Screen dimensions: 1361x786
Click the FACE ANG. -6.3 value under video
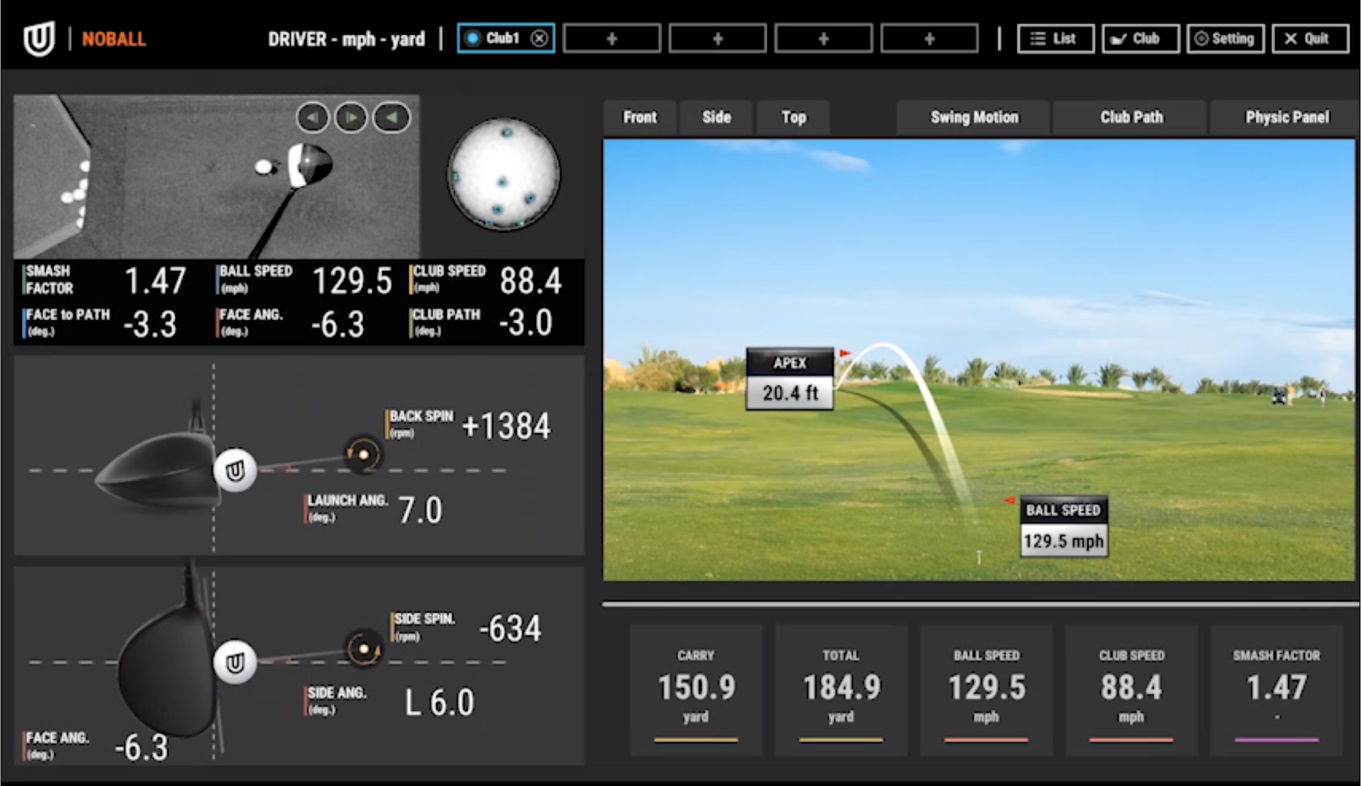336,324
